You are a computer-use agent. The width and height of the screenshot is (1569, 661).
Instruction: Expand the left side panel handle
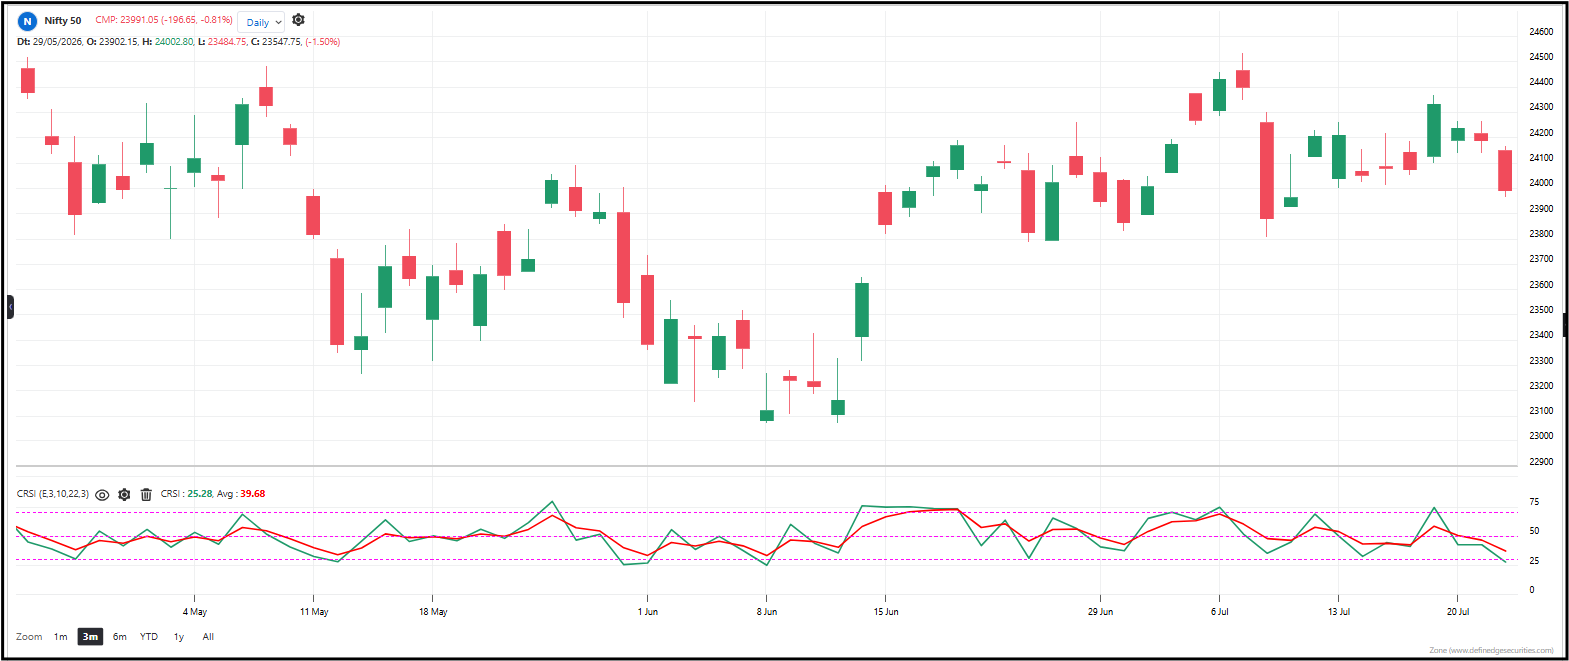click(10, 307)
